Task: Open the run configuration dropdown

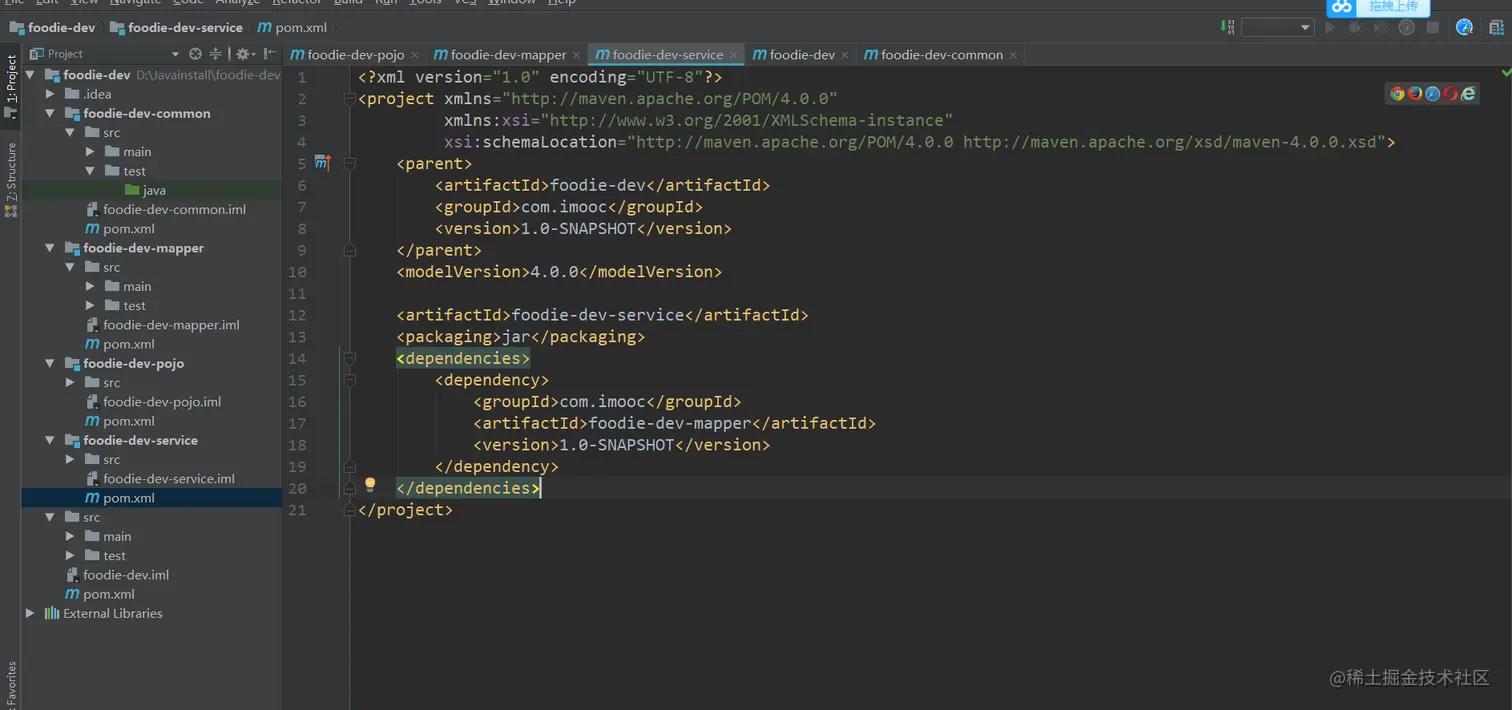Action: pyautogui.click(x=1277, y=28)
